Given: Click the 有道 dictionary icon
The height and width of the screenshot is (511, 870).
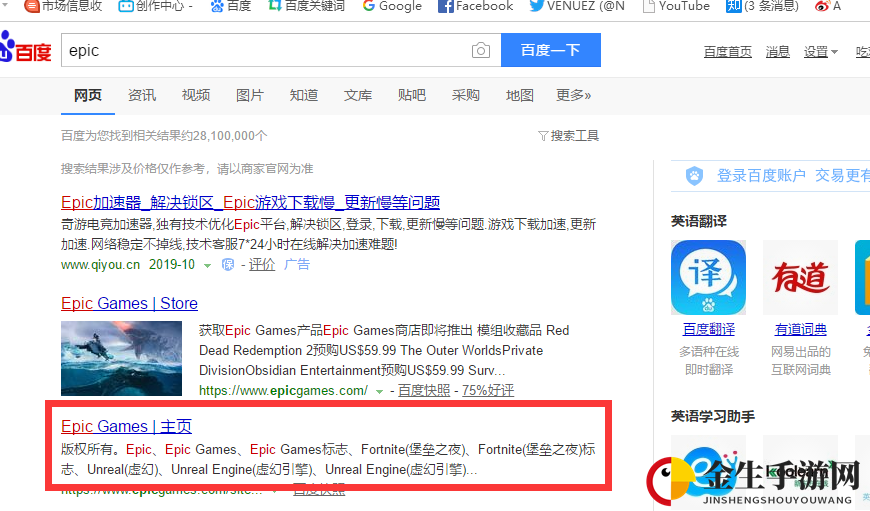Looking at the screenshot, I should (x=800, y=277).
